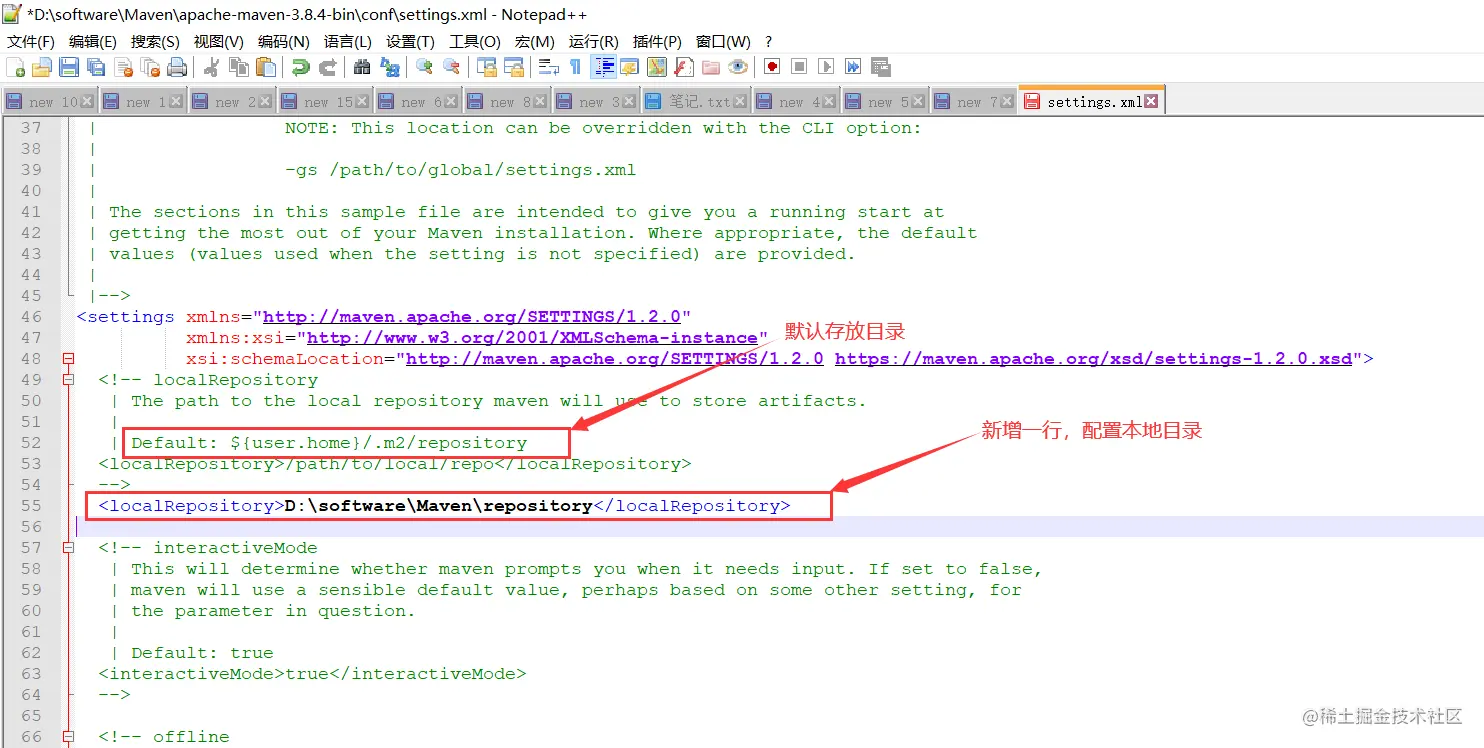Open the user-defined language dialog icon
The image size is (1484, 748).
[x=629, y=67]
